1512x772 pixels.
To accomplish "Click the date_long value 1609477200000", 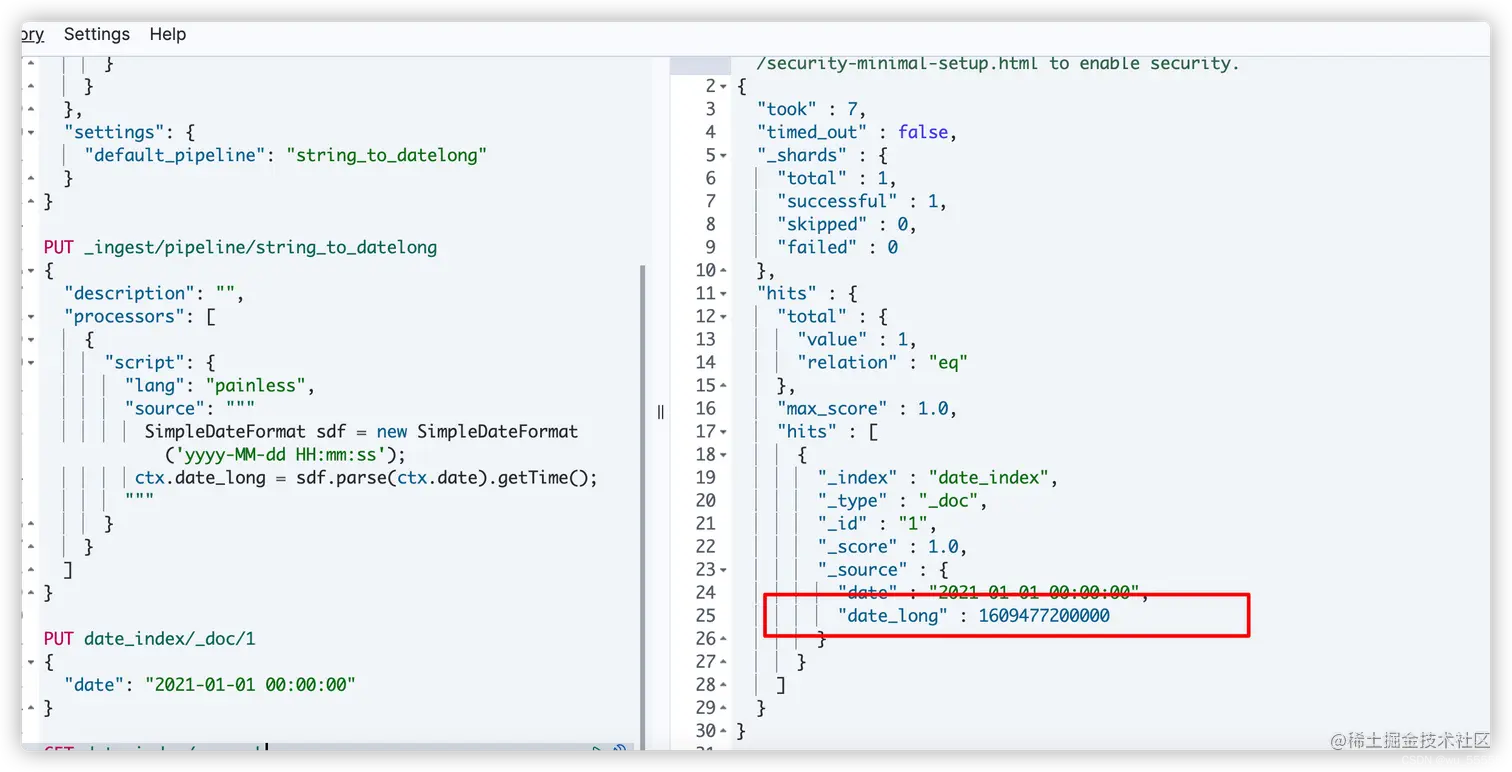I will 1043,615.
